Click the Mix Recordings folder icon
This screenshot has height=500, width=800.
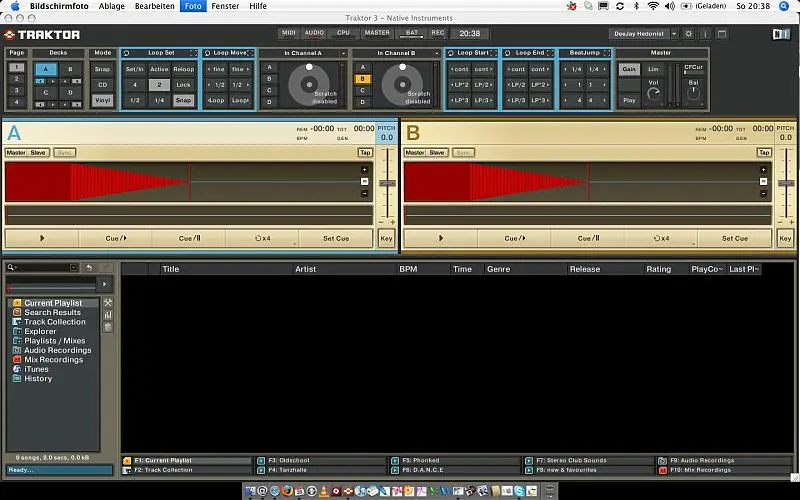point(17,360)
